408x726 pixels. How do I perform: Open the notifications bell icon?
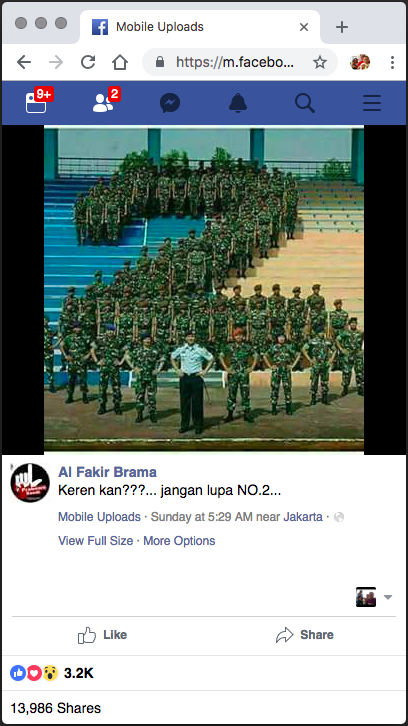[238, 103]
